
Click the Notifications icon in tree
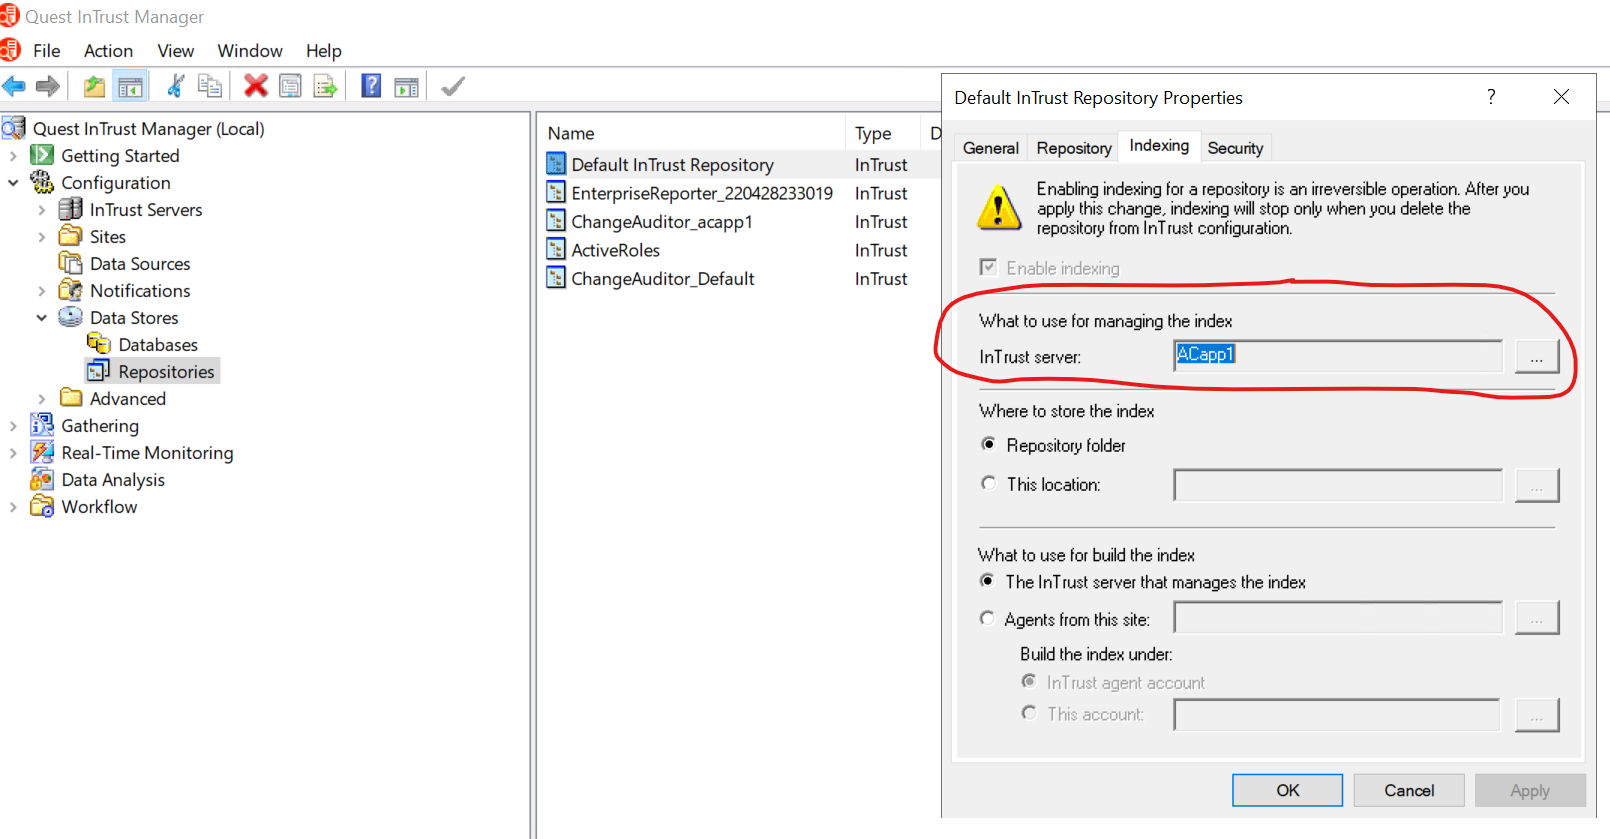tap(71, 290)
